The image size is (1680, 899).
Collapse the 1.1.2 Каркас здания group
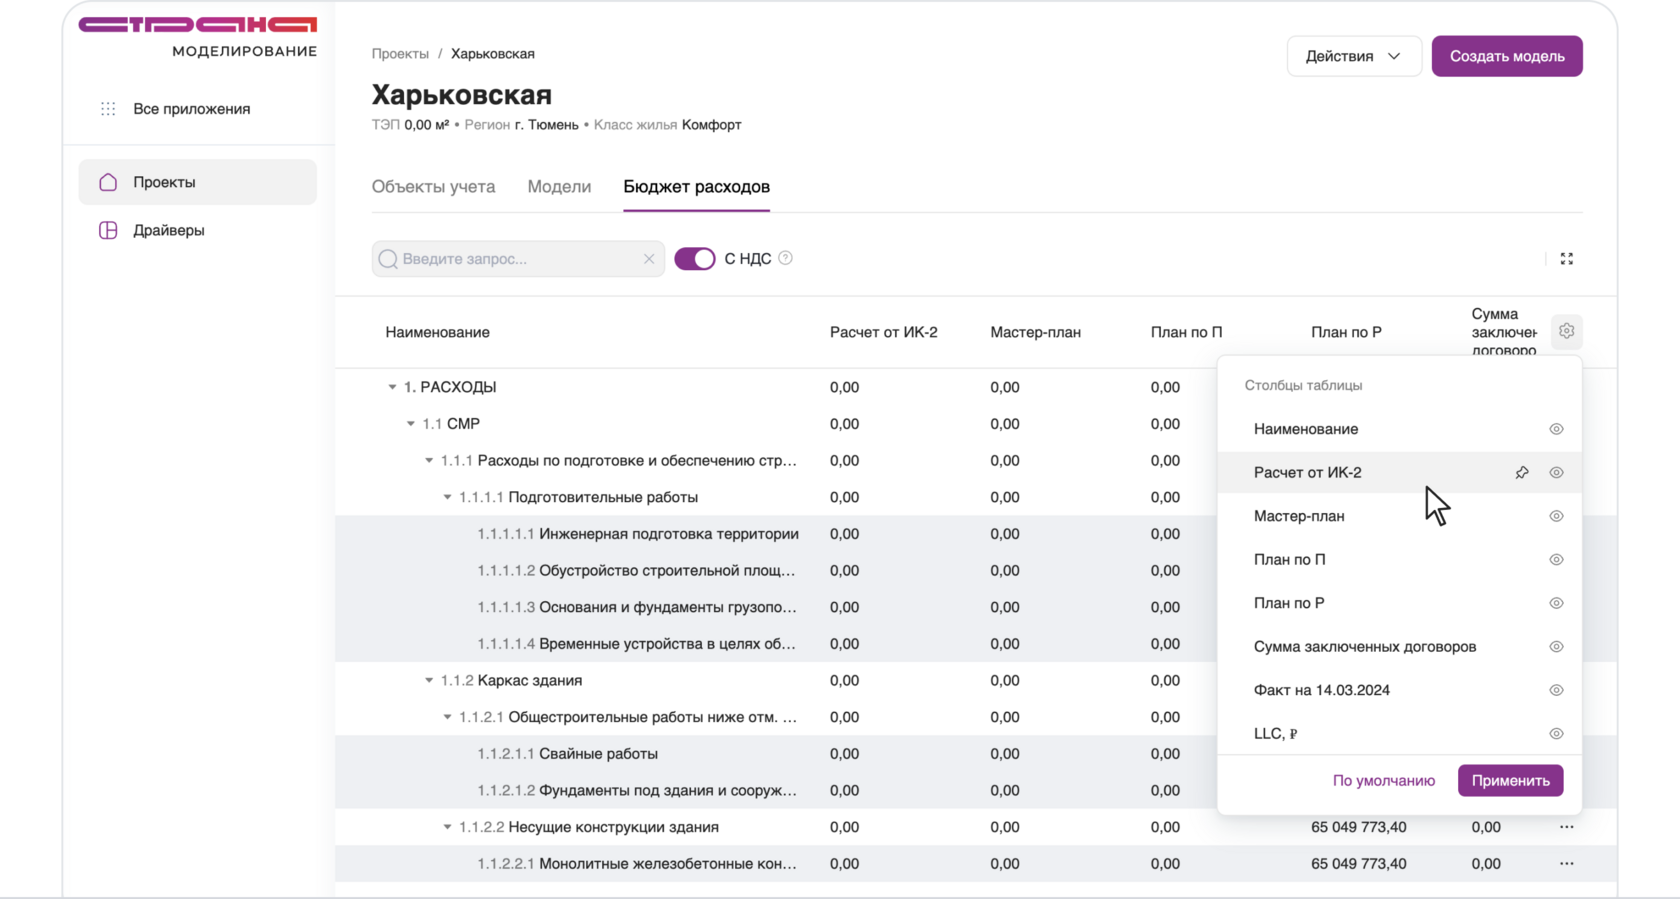(x=429, y=681)
